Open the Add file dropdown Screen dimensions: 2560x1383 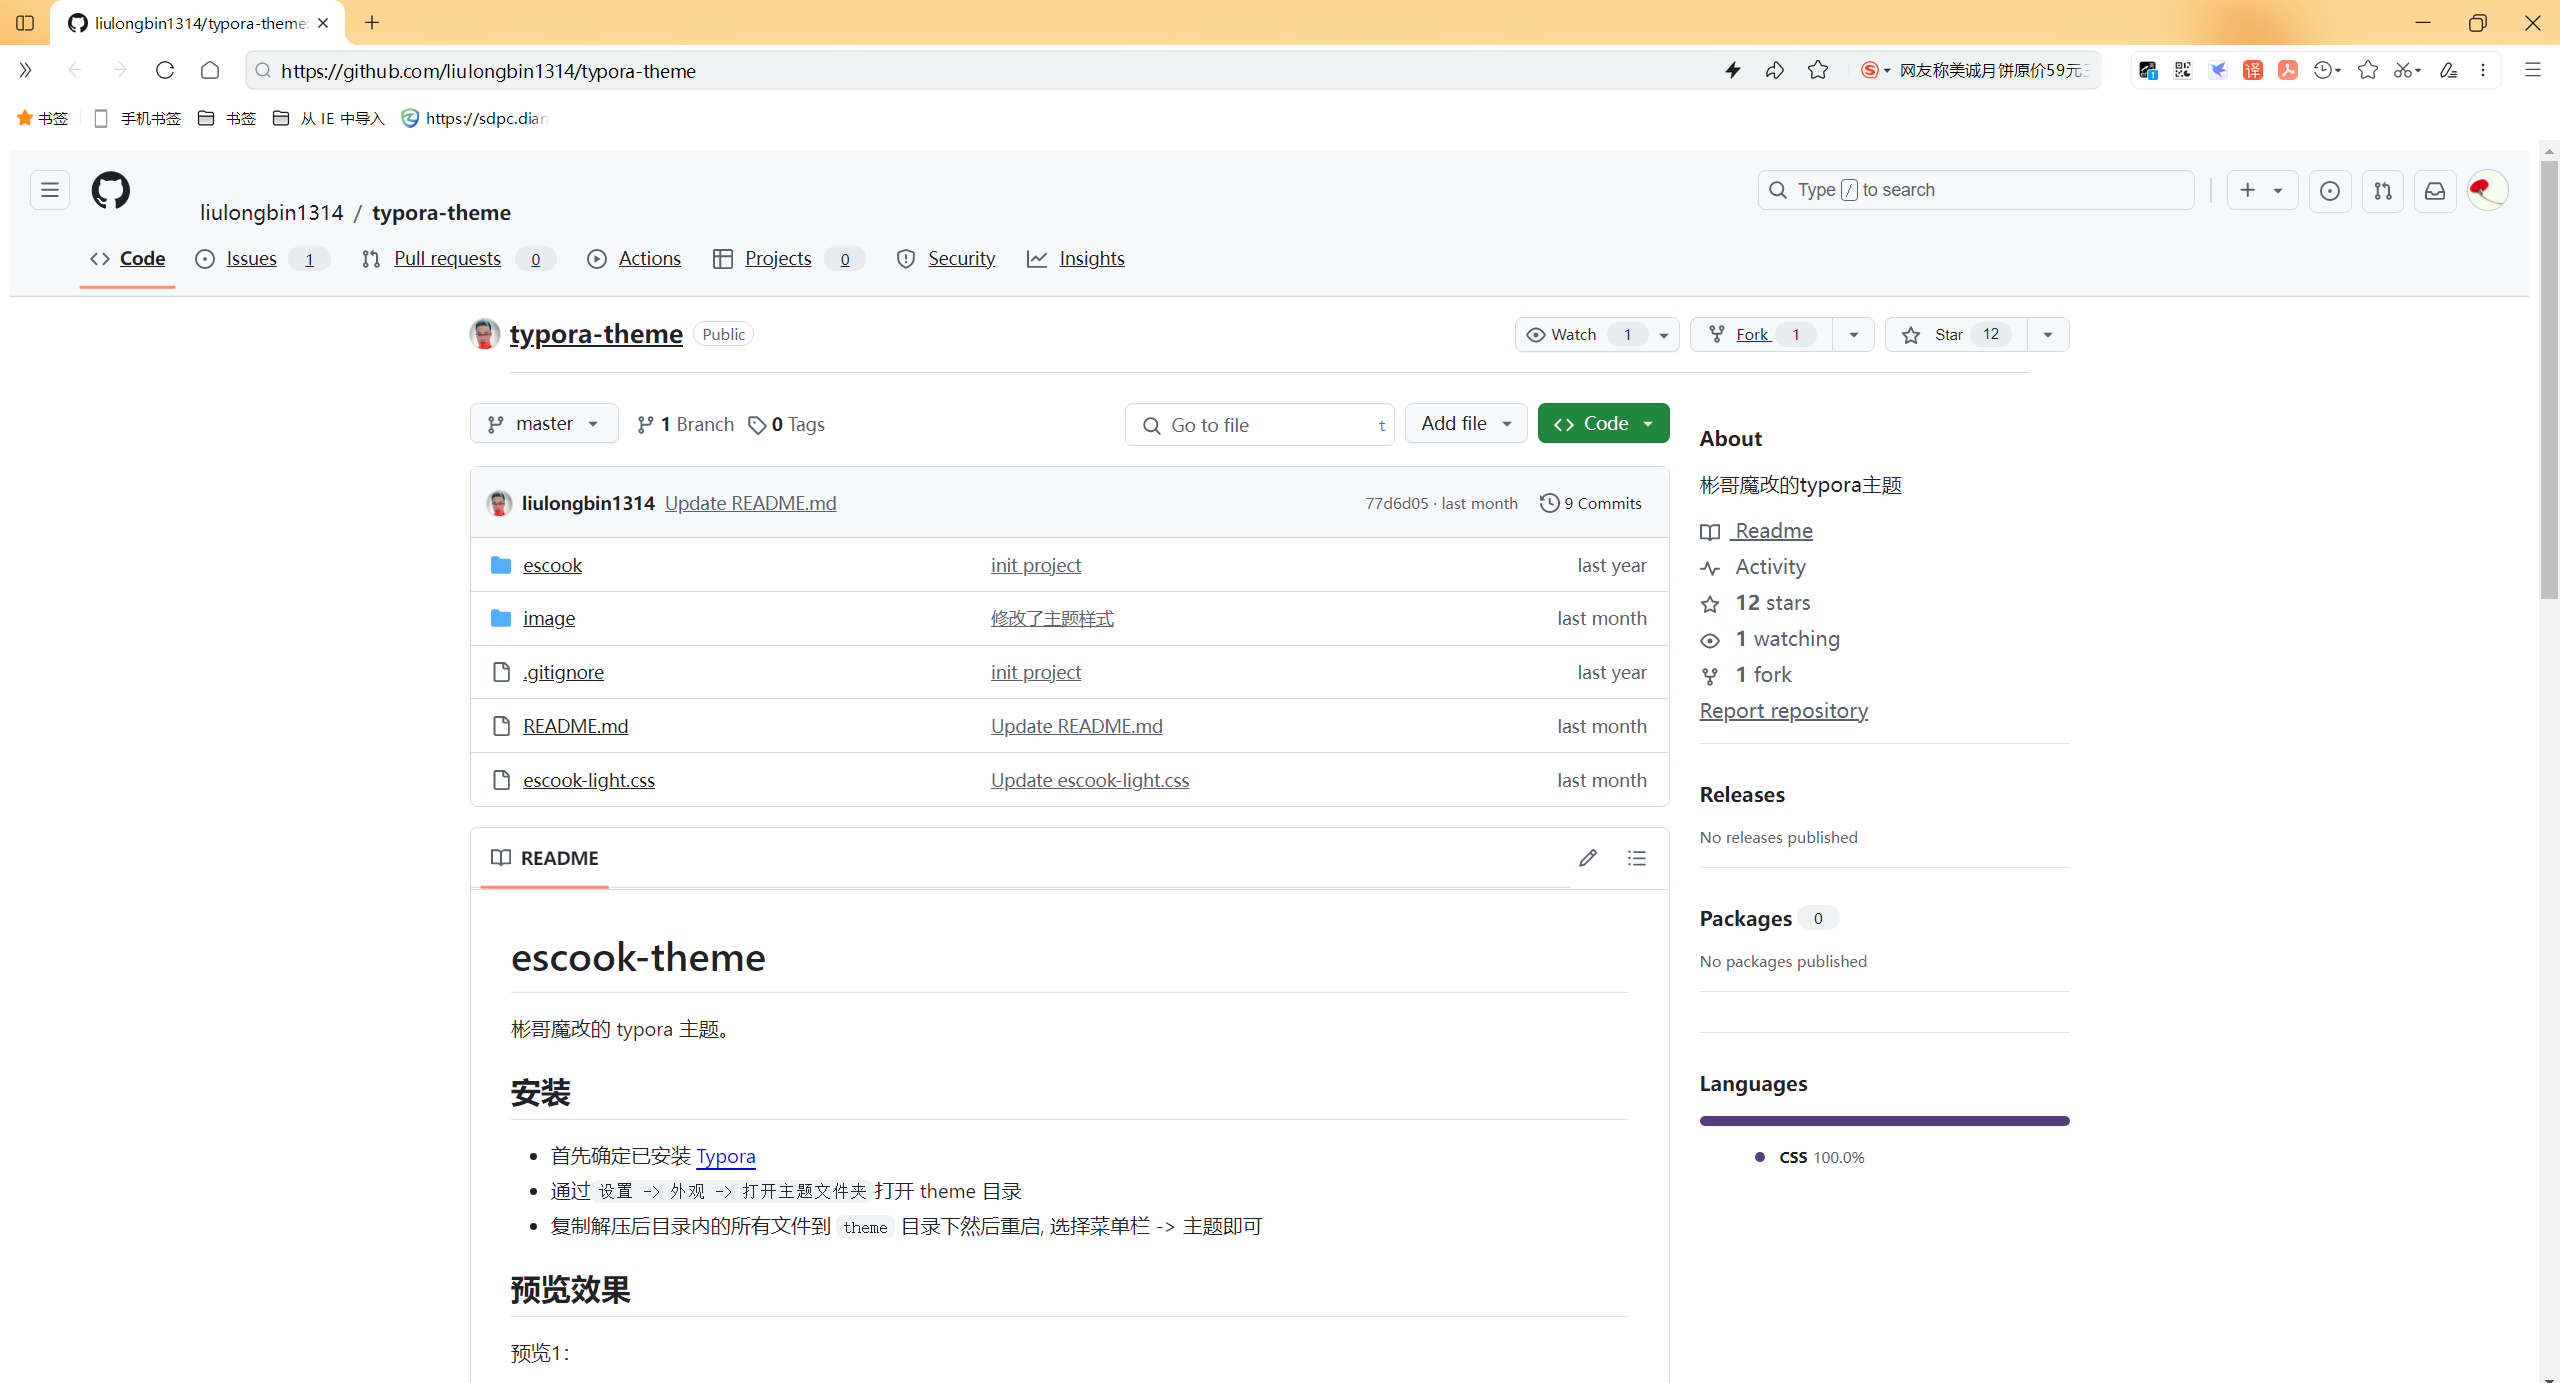tap(1466, 424)
